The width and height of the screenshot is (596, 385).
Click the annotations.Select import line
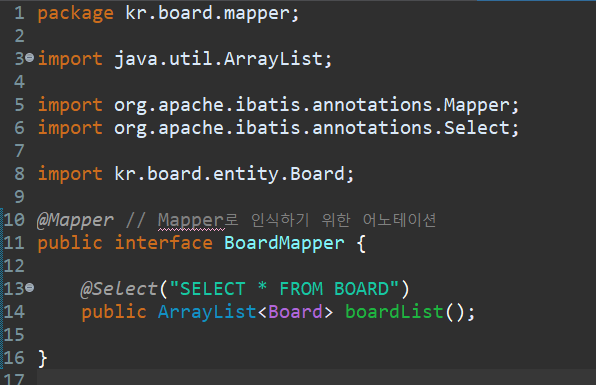(278, 128)
